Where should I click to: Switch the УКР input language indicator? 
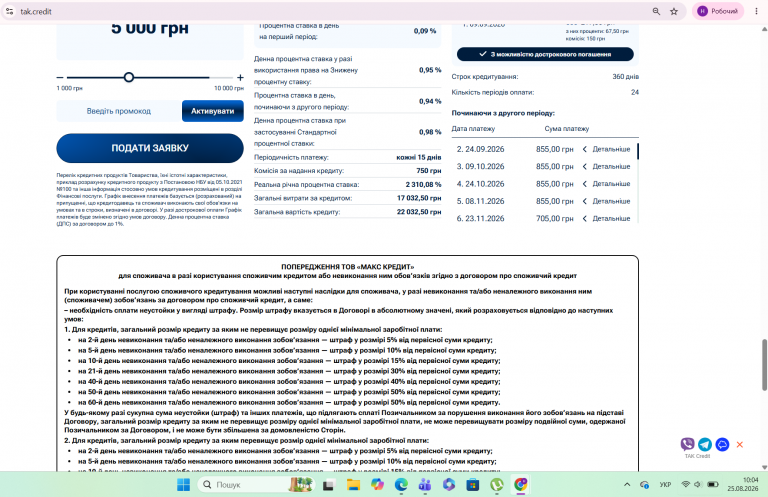(665, 485)
